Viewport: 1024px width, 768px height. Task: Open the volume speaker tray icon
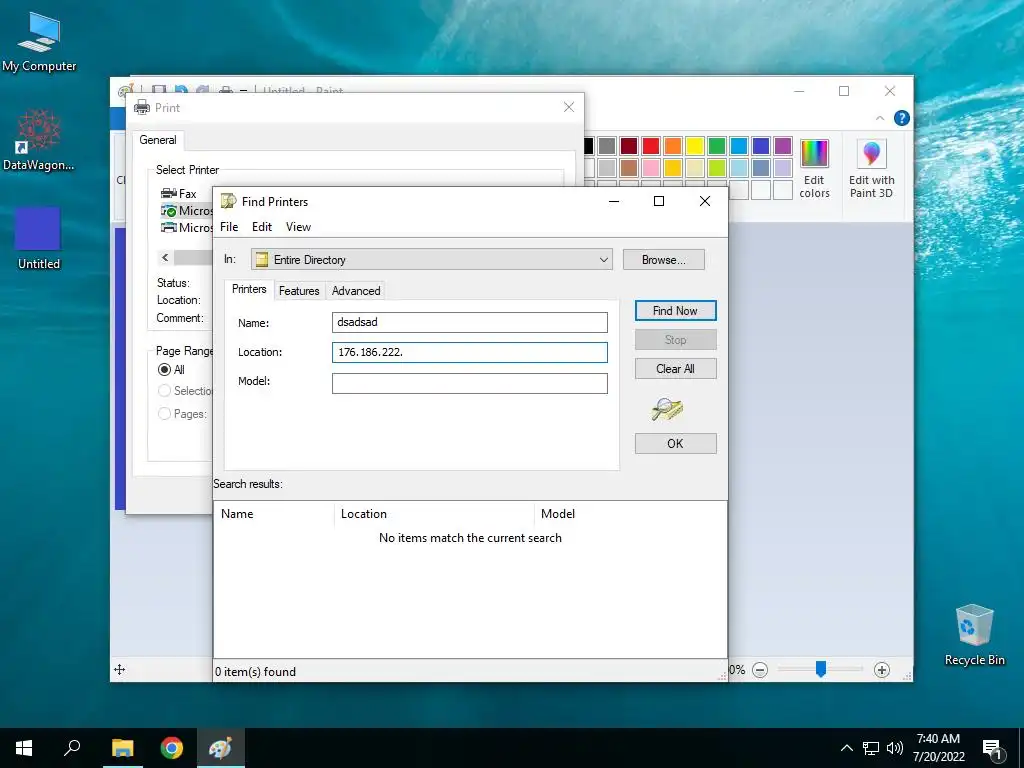[895, 748]
